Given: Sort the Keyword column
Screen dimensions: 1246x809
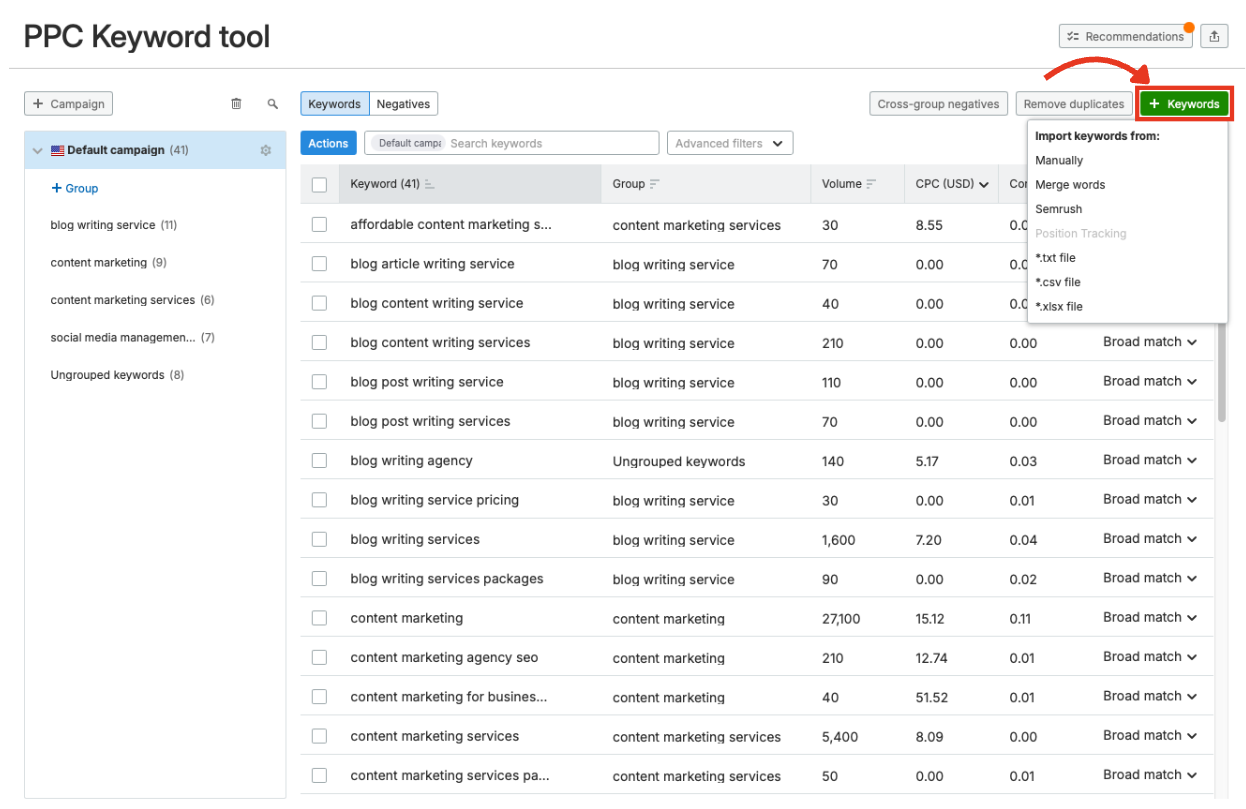Looking at the screenshot, I should click(435, 184).
